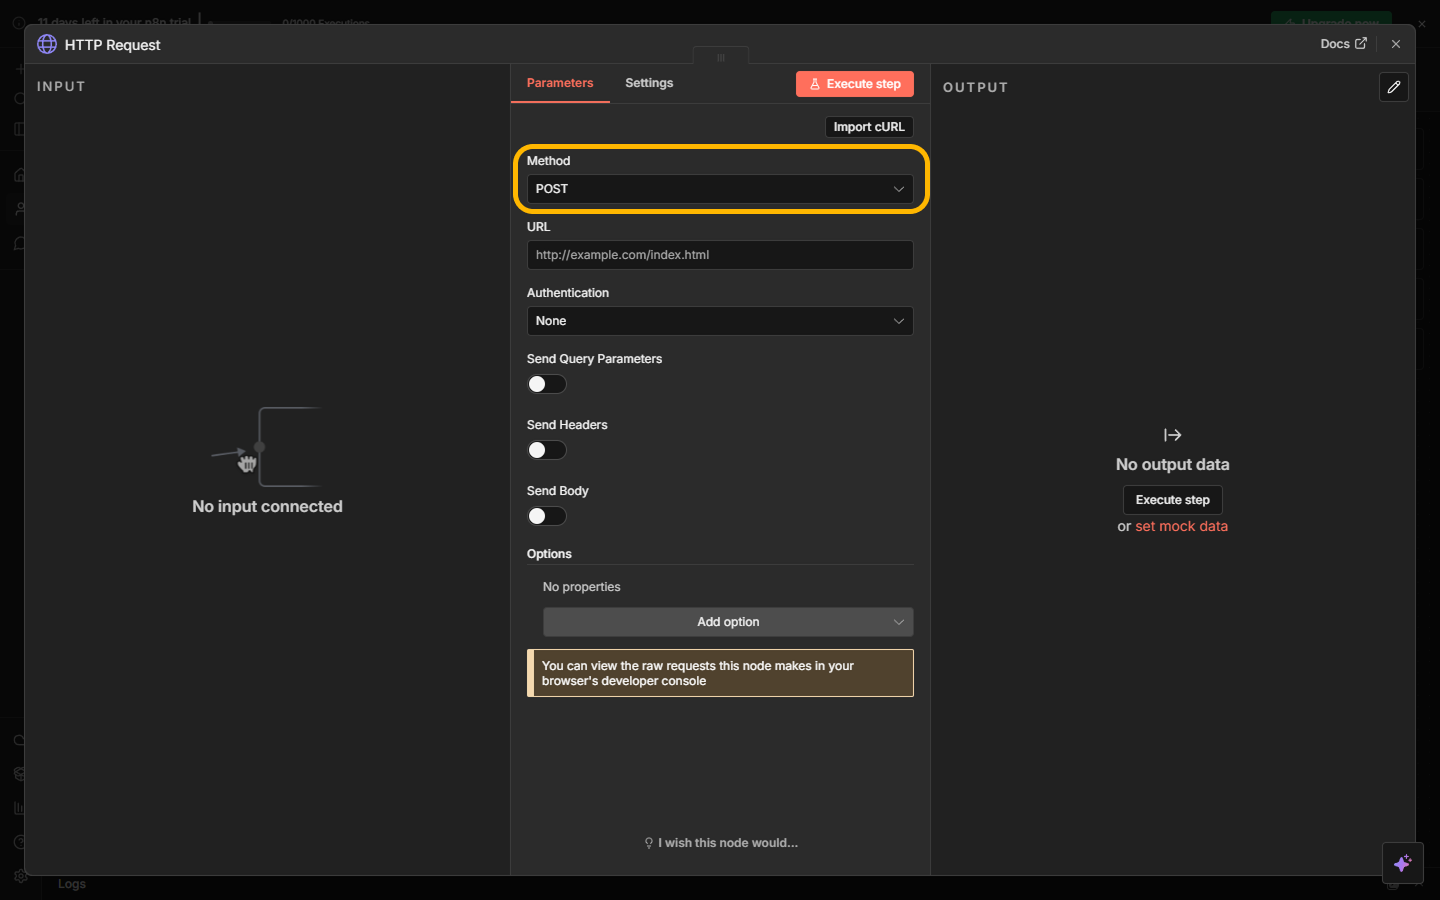
Task: Expand the Authentication dropdown
Action: point(719,321)
